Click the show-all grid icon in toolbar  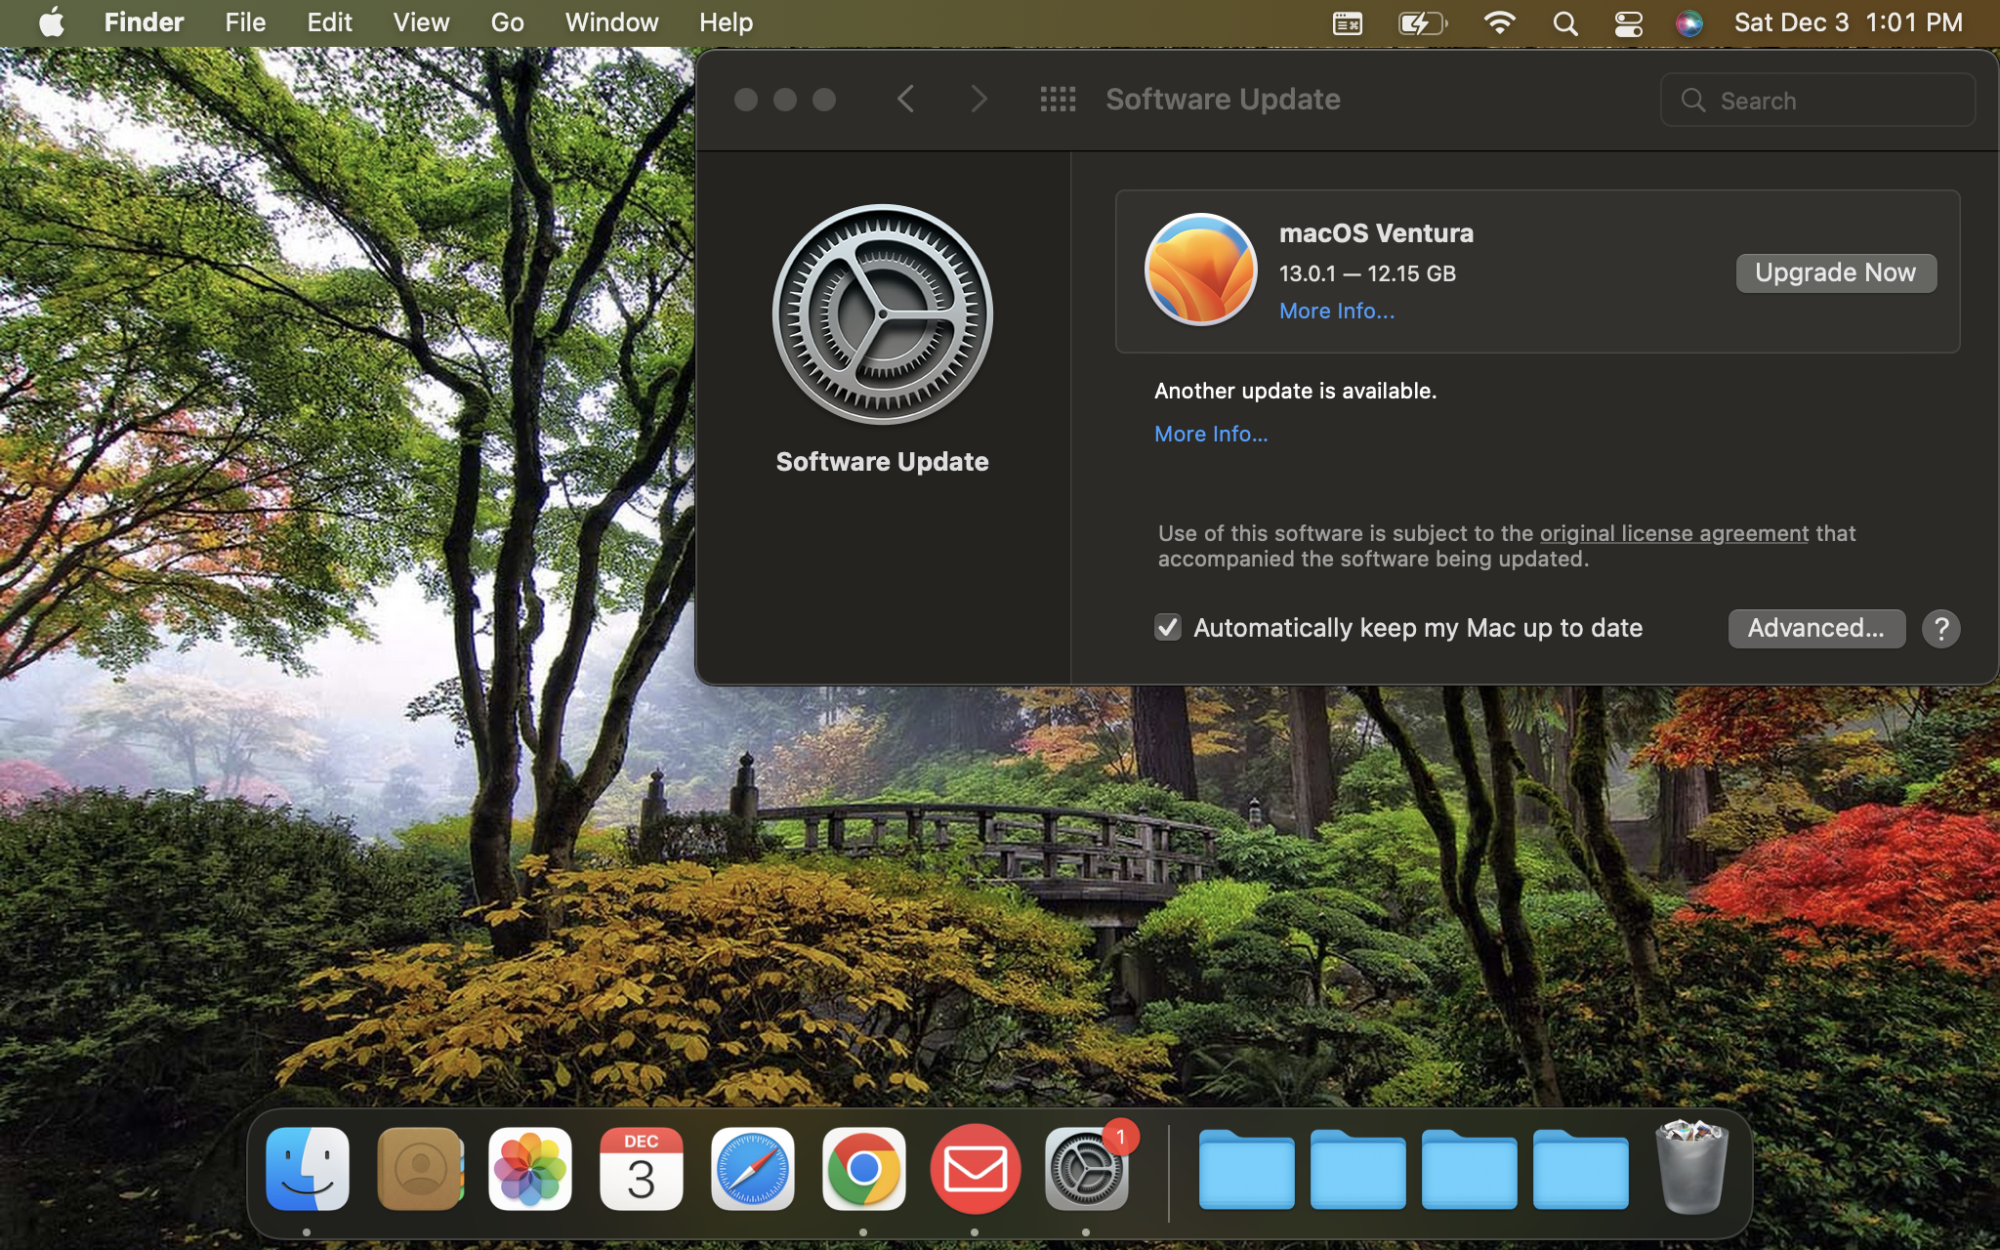[x=1057, y=99]
